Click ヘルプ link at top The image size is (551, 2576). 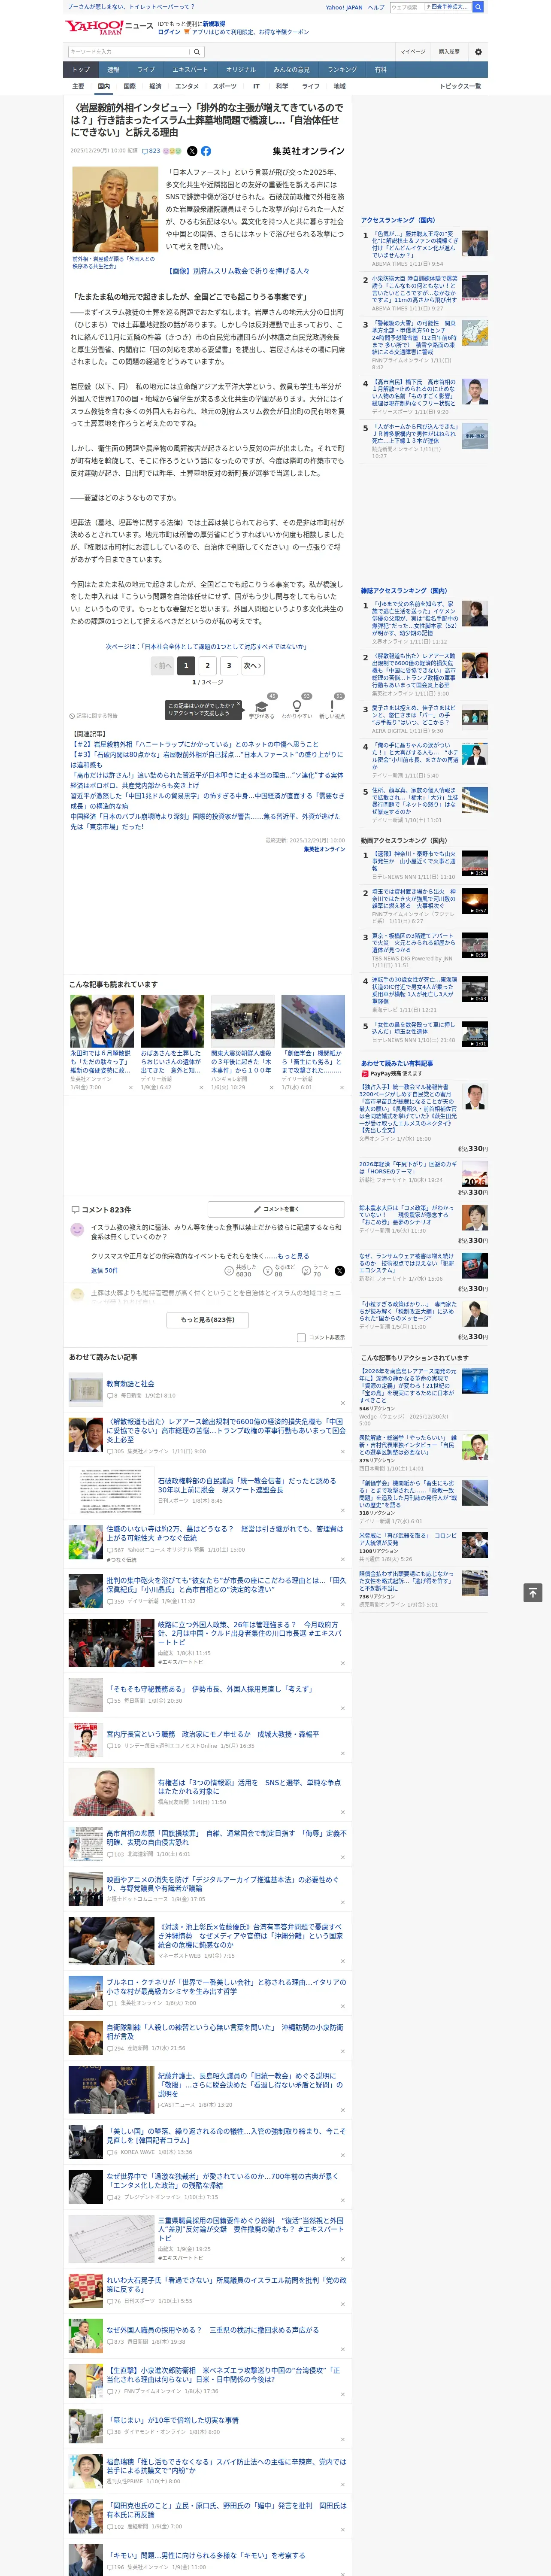376,7
